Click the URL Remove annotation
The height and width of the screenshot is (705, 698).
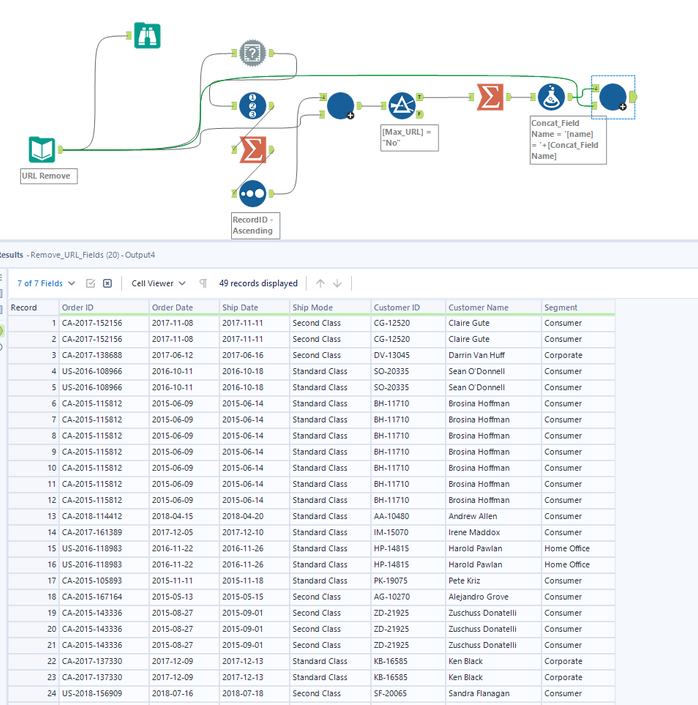[x=49, y=176]
